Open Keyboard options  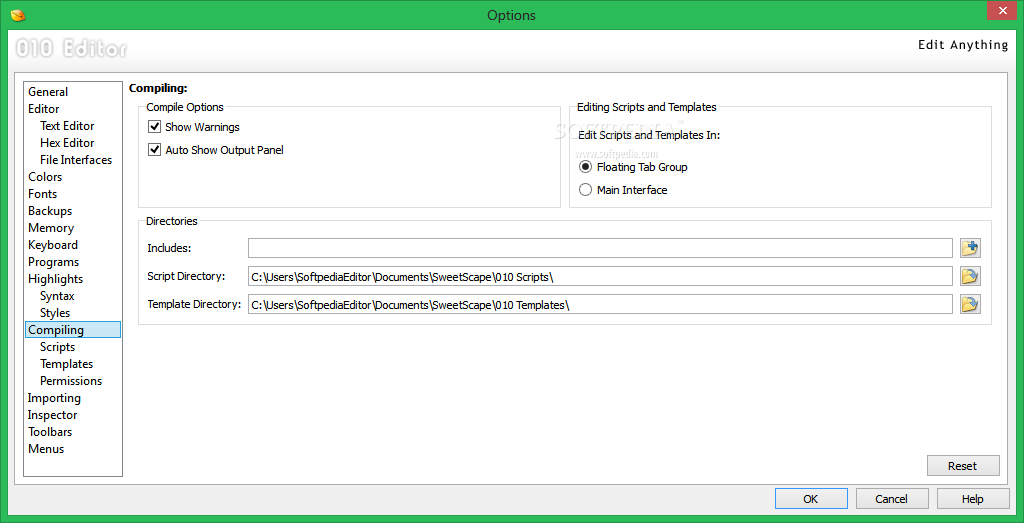pos(52,245)
